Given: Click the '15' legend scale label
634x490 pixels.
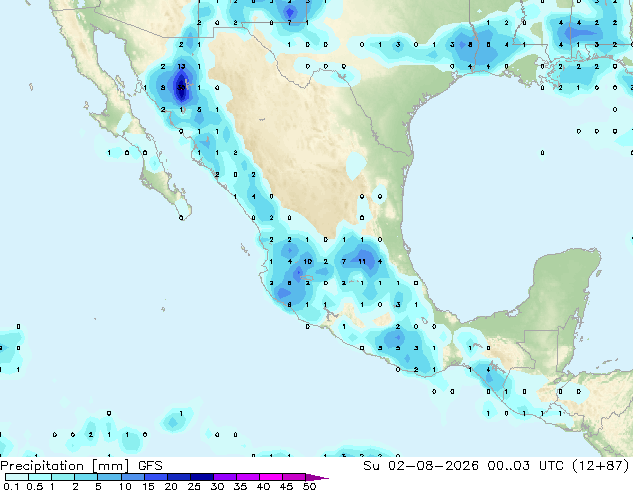Looking at the screenshot, I should (x=148, y=486).
